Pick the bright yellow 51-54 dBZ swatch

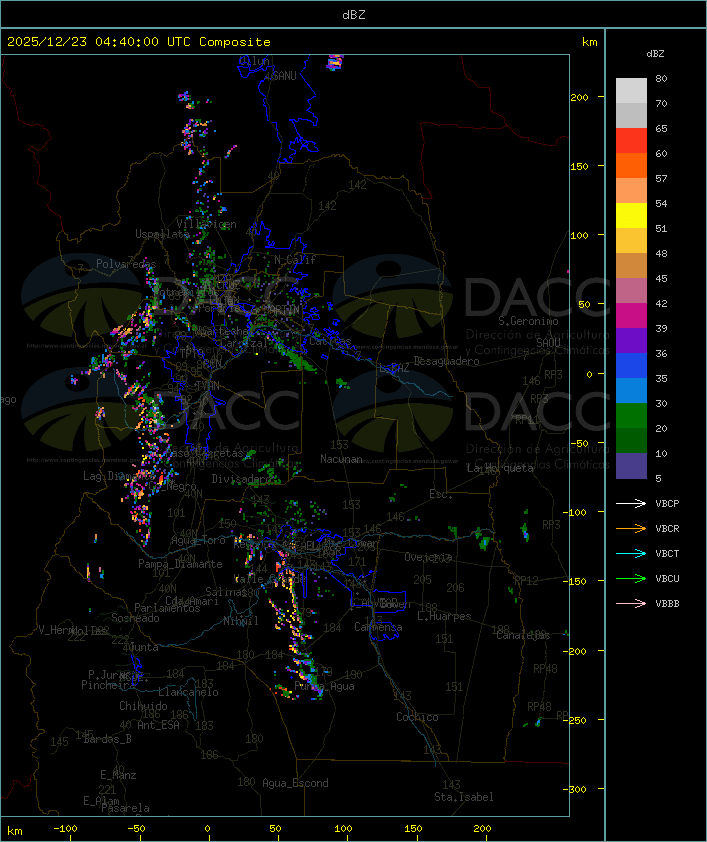[x=631, y=215]
